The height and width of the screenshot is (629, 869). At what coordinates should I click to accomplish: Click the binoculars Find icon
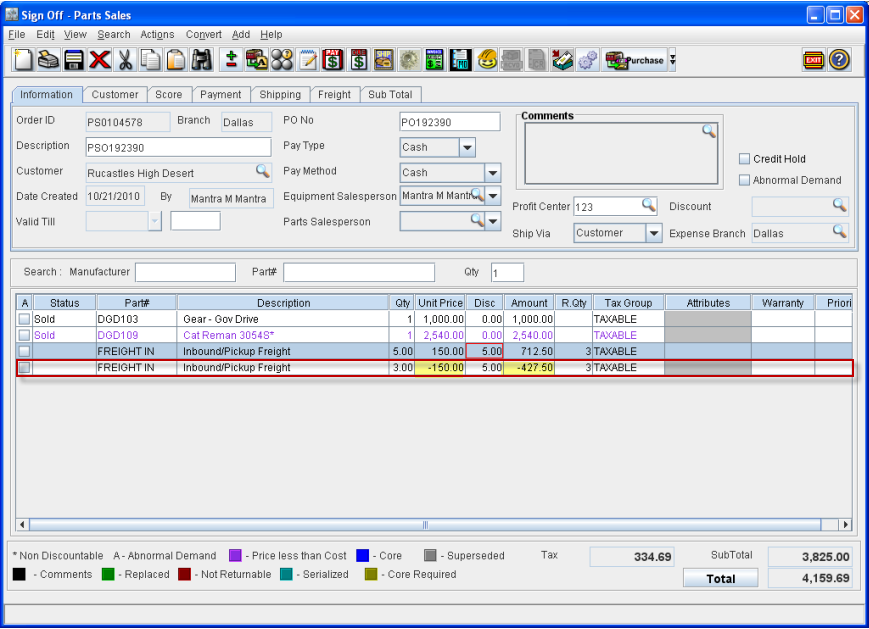(x=202, y=60)
